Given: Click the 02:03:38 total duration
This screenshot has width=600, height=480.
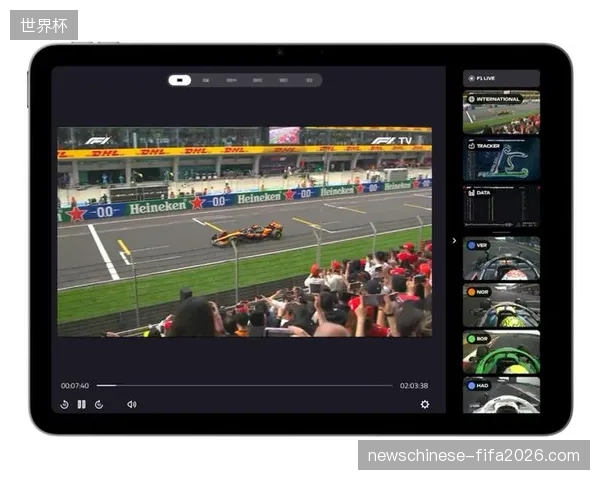Looking at the screenshot, I should click(x=414, y=385).
